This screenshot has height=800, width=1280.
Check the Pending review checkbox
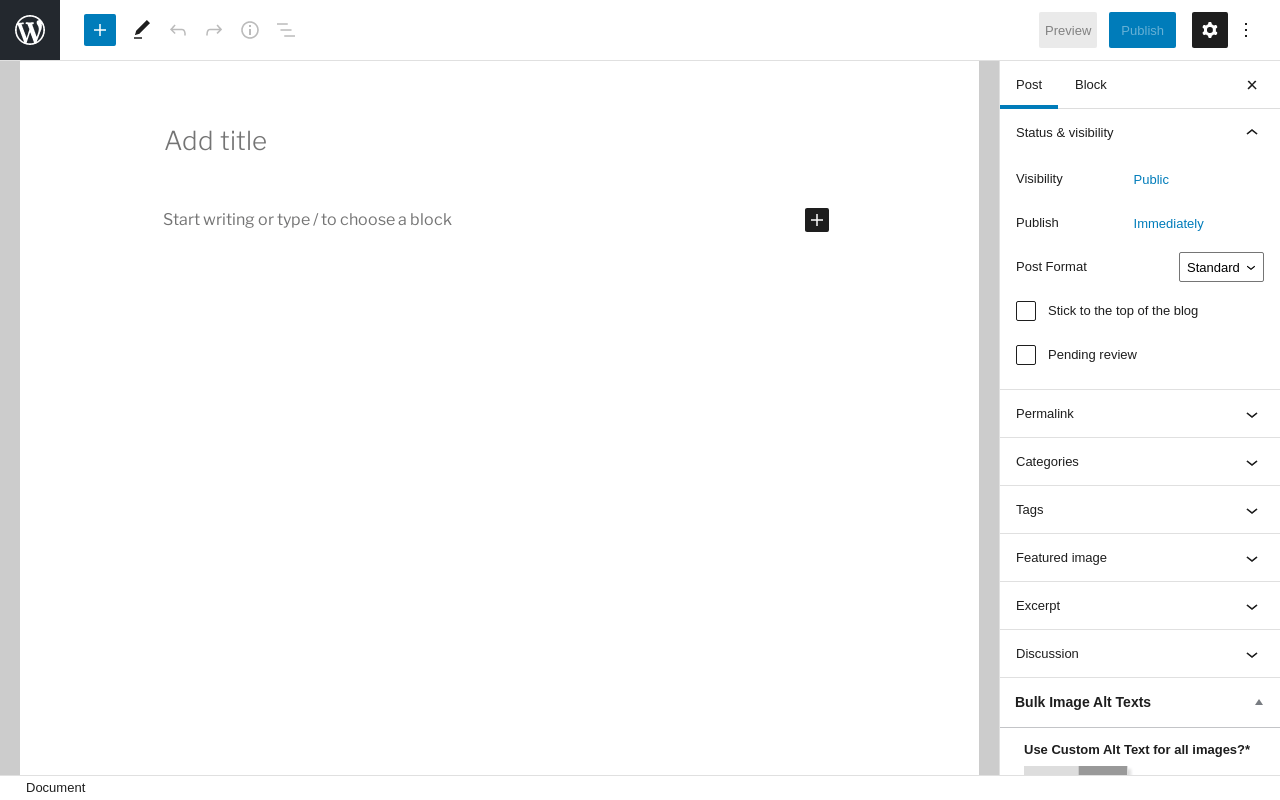click(1026, 355)
